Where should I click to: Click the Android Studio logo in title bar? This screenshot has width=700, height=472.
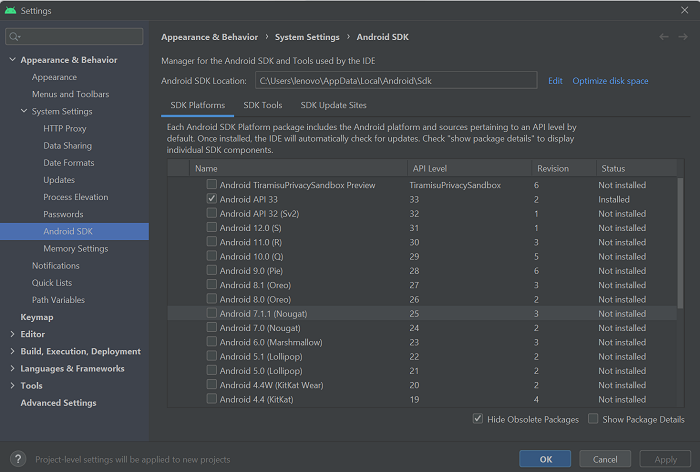point(10,10)
